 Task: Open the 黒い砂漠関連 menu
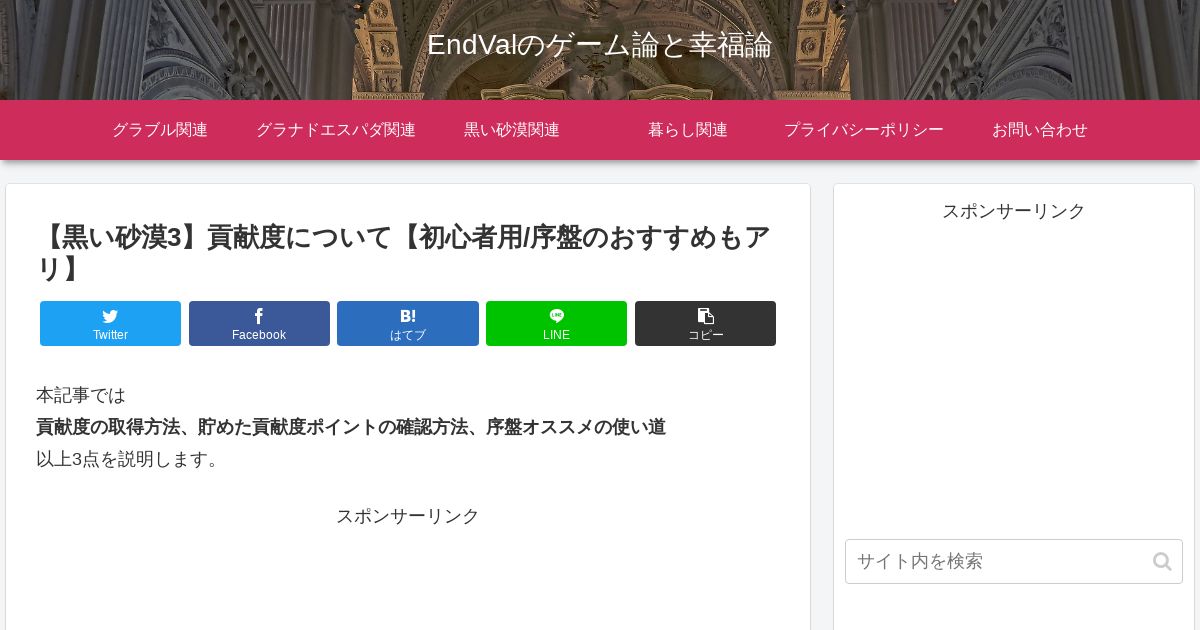pyautogui.click(x=512, y=130)
